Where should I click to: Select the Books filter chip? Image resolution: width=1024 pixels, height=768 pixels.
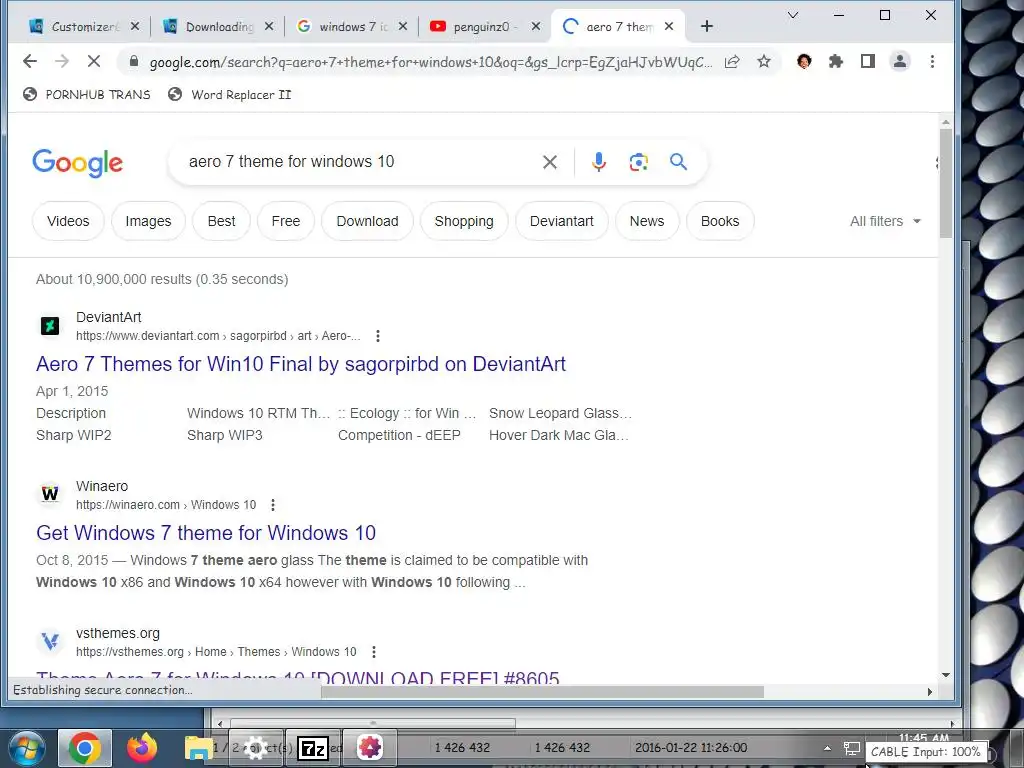(x=720, y=221)
